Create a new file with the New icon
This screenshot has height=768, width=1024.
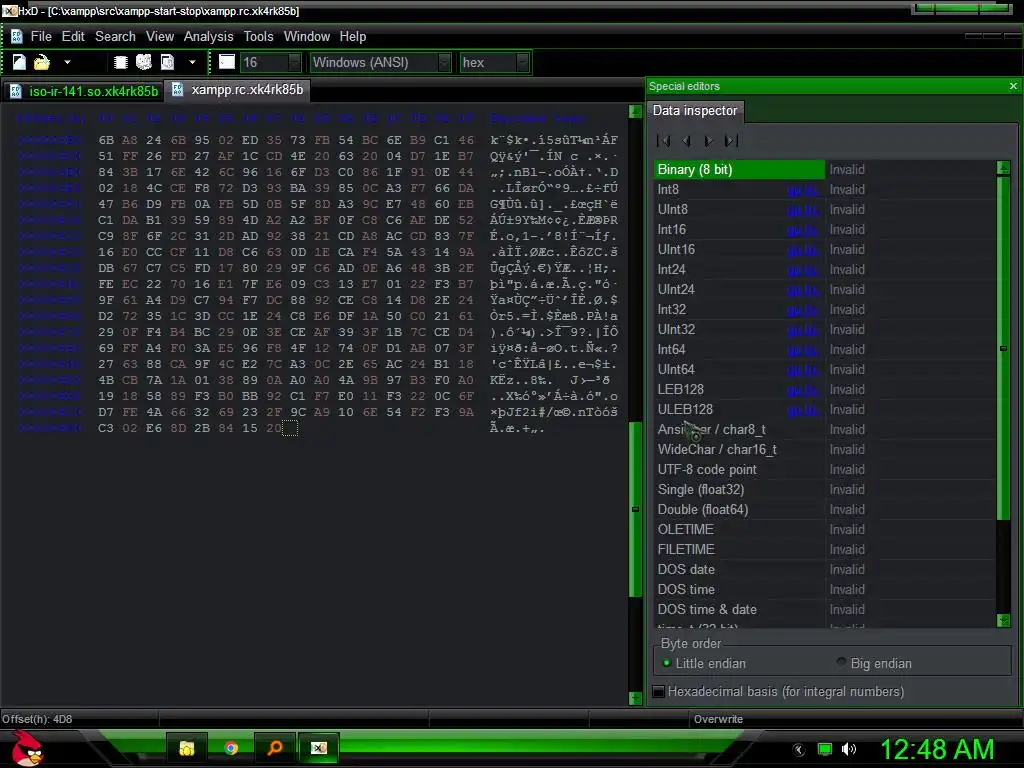[19, 62]
